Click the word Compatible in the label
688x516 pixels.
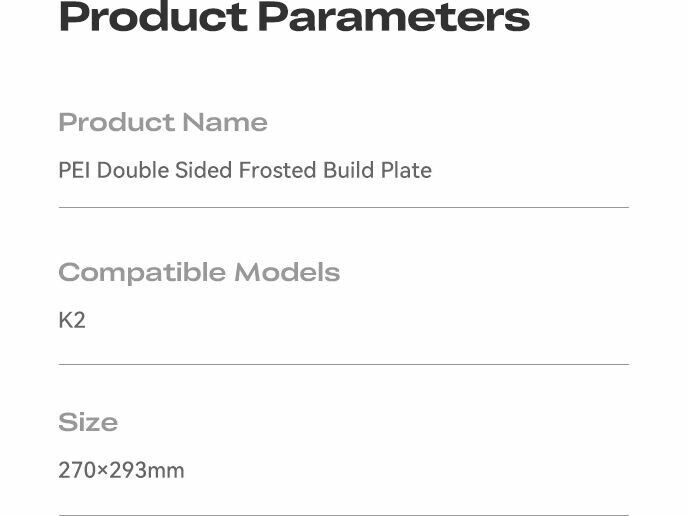142,272
